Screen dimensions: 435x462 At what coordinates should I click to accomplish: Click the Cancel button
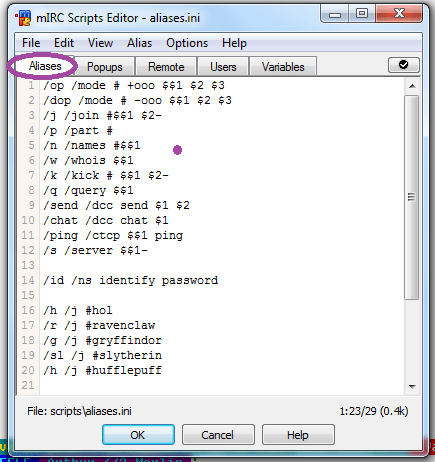[218, 435]
